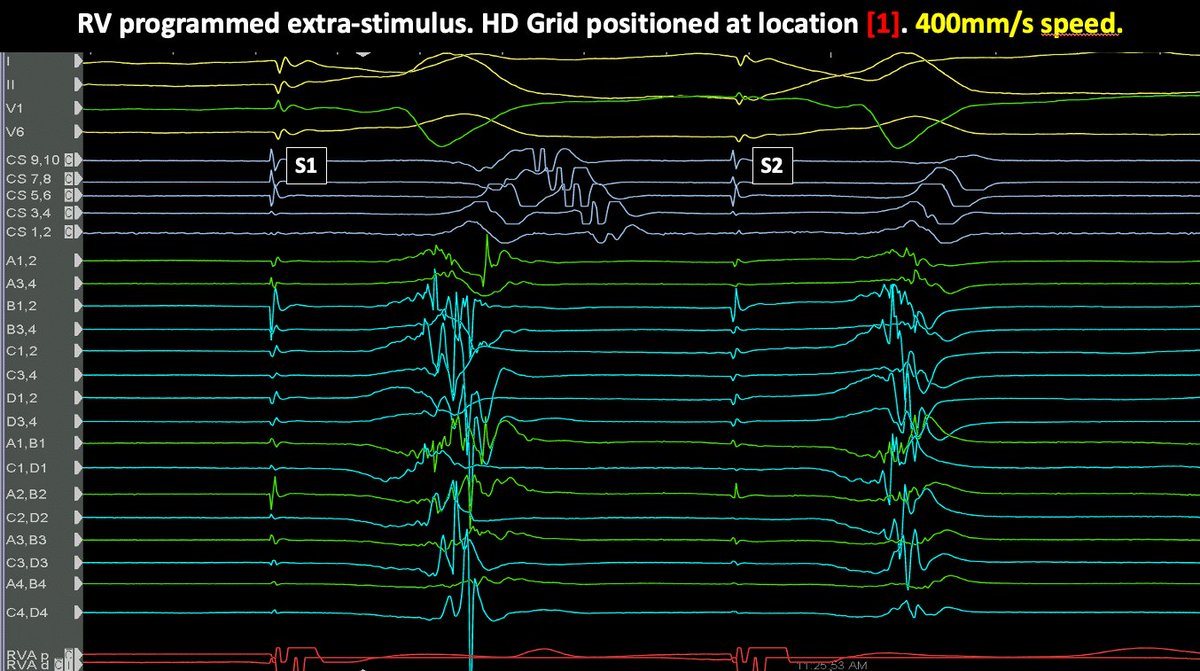Viewport: 1200px width, 671px height.
Task: Click the arrow marker of channel D1,2
Action: click(x=78, y=398)
